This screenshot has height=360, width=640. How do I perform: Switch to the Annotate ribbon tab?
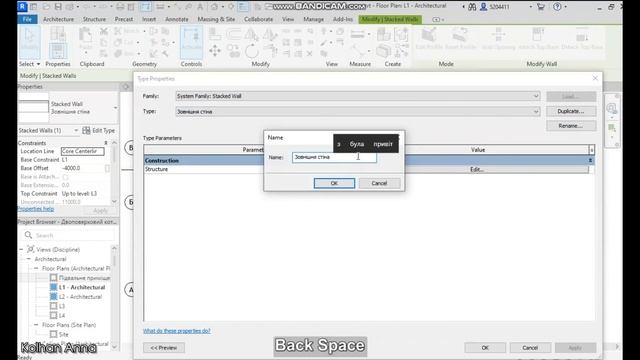click(176, 19)
